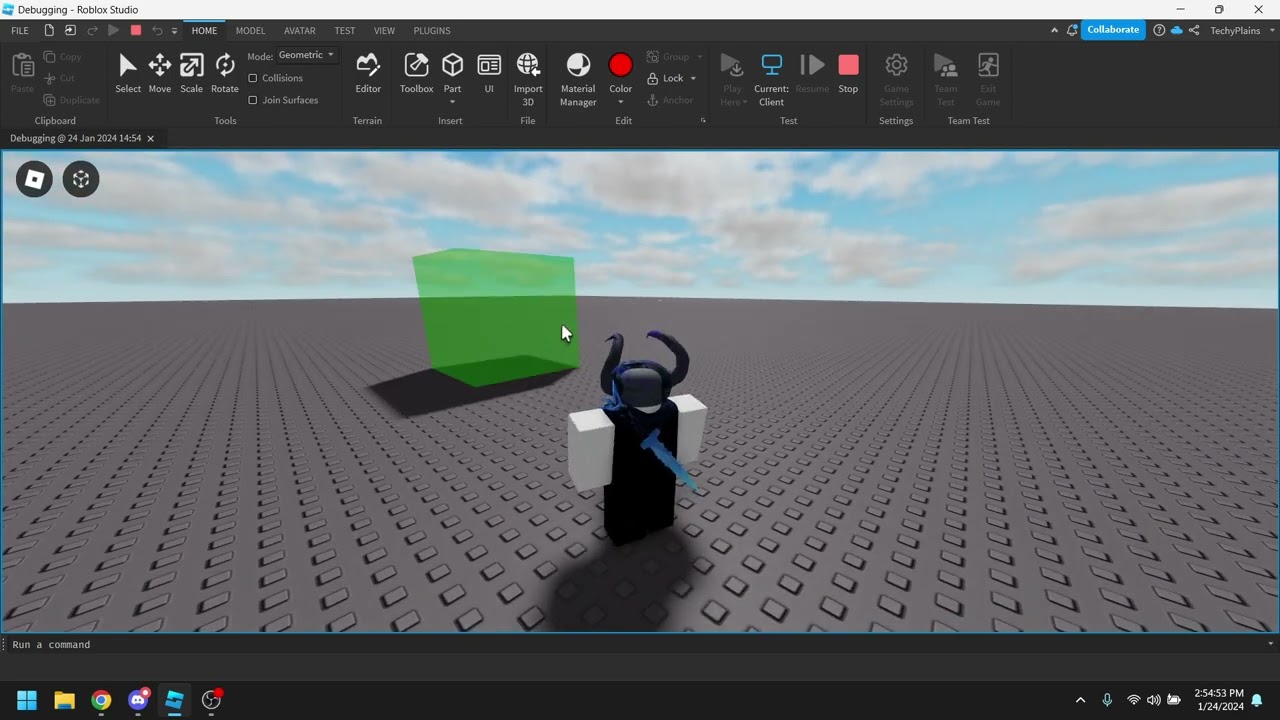Viewport: 1280px width, 720px height.
Task: Open the Lock dropdown menu
Action: click(693, 79)
